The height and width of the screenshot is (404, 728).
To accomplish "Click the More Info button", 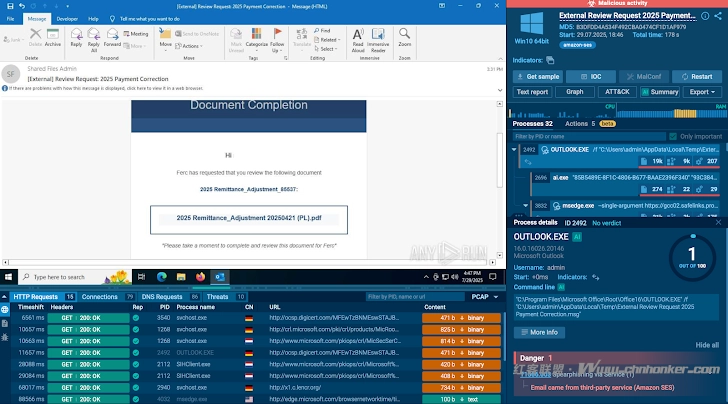I will tap(539, 332).
